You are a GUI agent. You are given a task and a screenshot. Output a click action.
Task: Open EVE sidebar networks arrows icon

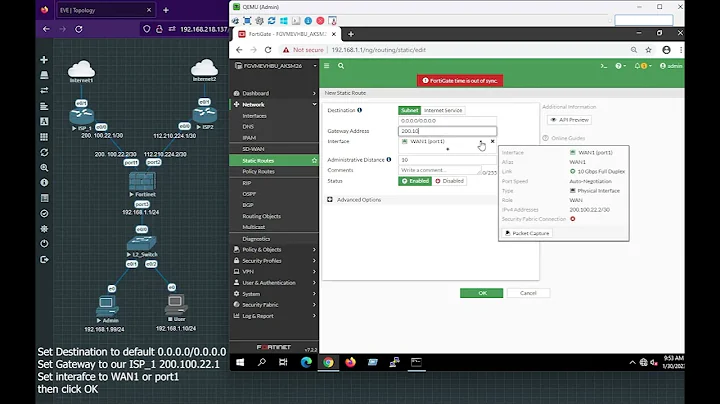pos(44,90)
